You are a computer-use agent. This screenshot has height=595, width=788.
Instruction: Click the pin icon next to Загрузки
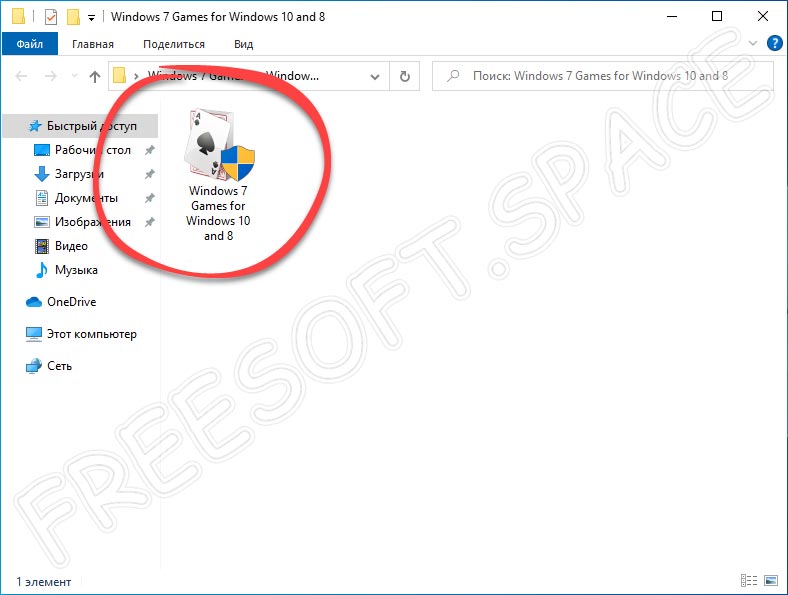(150, 174)
